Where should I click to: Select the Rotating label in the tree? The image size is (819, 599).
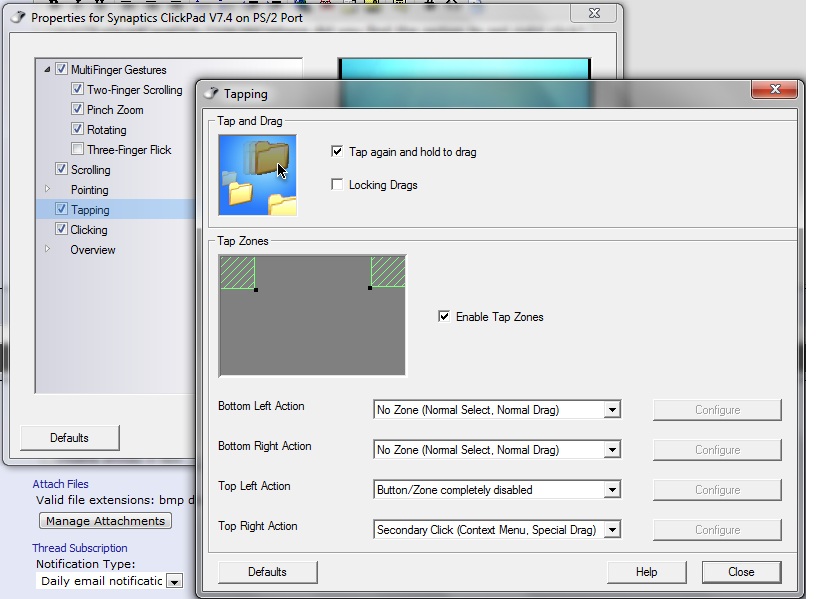click(x=107, y=130)
